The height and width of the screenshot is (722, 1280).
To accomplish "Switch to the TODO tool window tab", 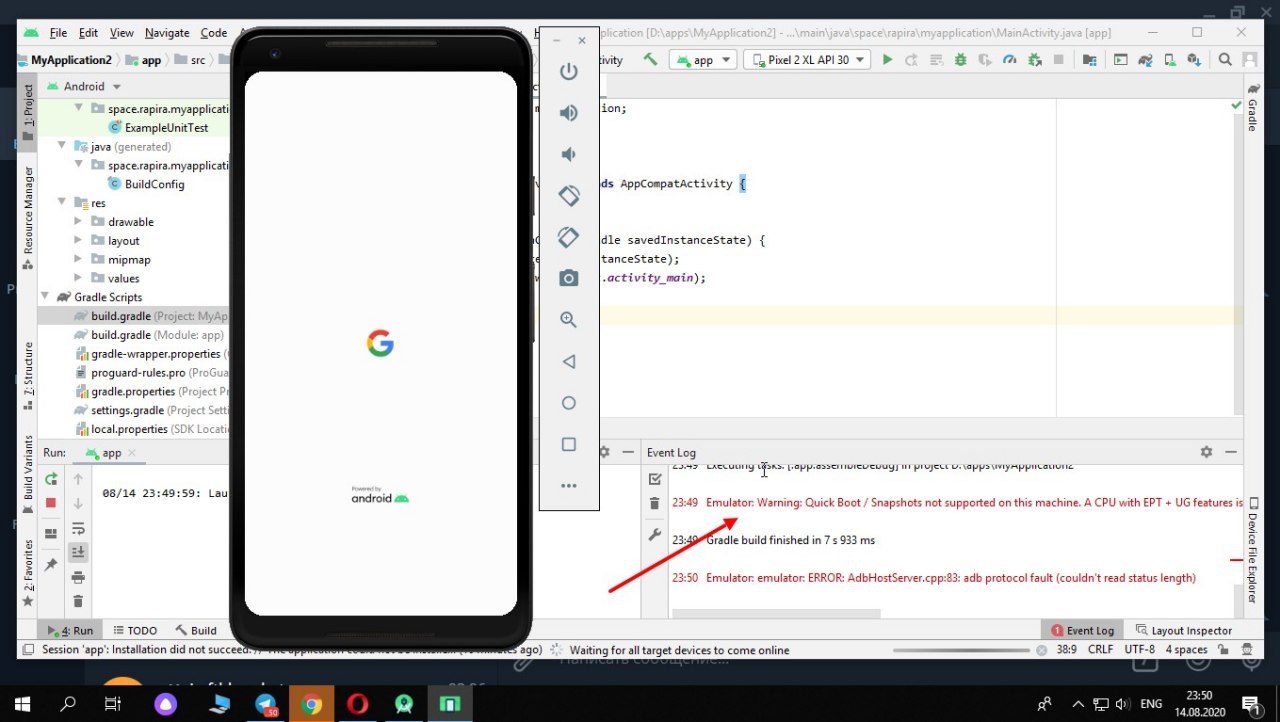I will [x=135, y=630].
